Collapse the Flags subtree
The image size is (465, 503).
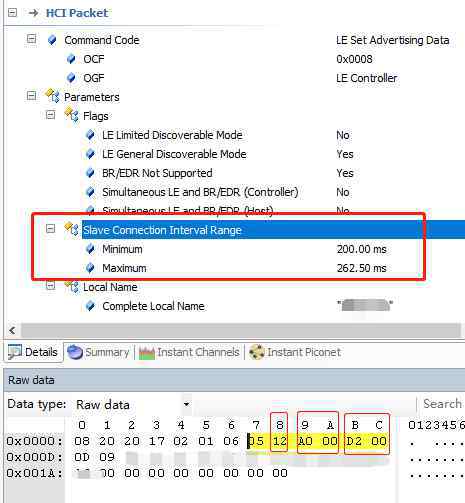50,115
